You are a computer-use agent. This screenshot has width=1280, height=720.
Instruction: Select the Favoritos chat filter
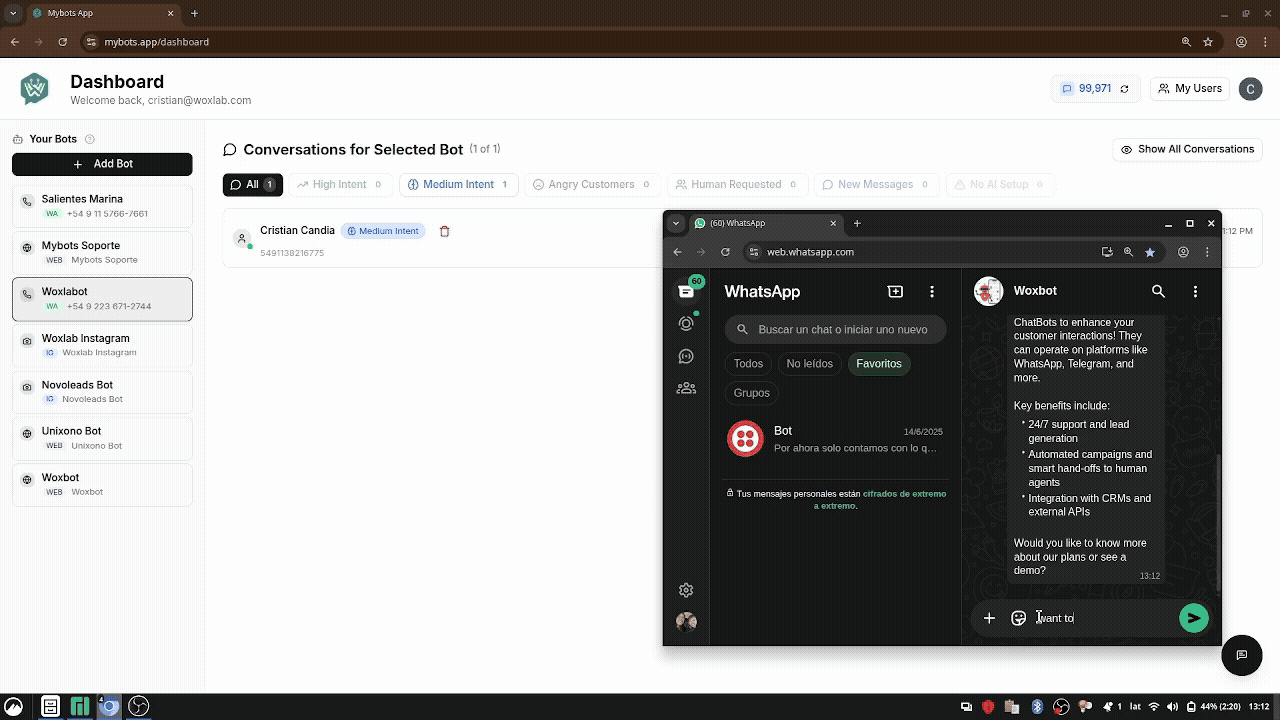879,364
